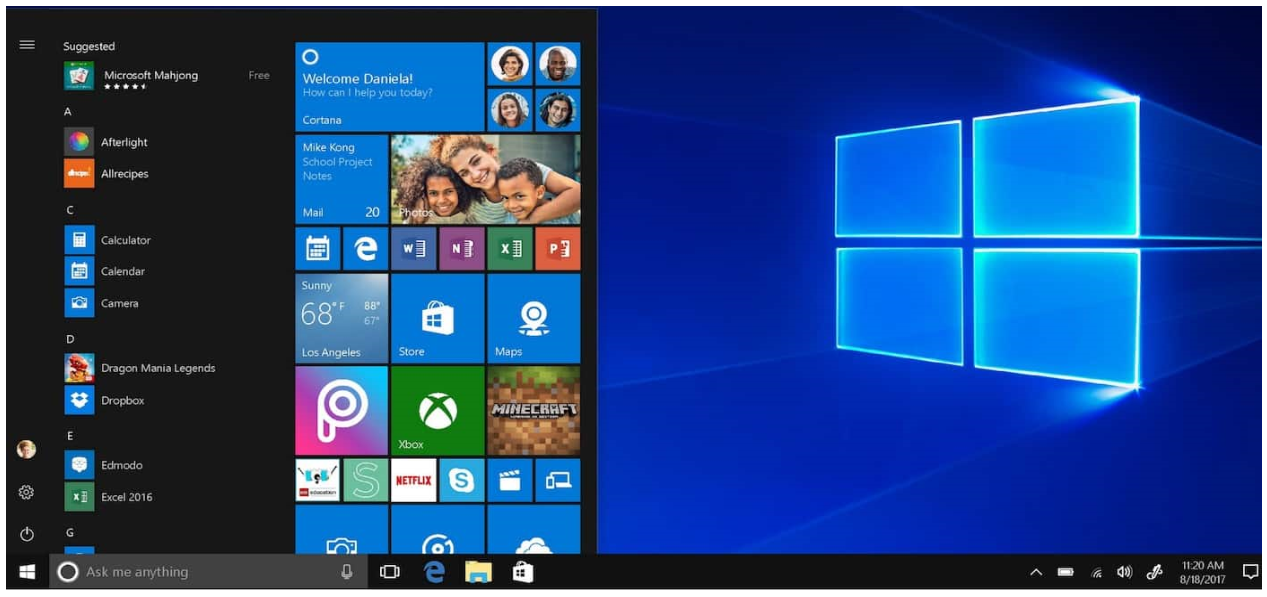1267x597 pixels.
Task: Open Dropbox from the app list
Action: point(122,400)
